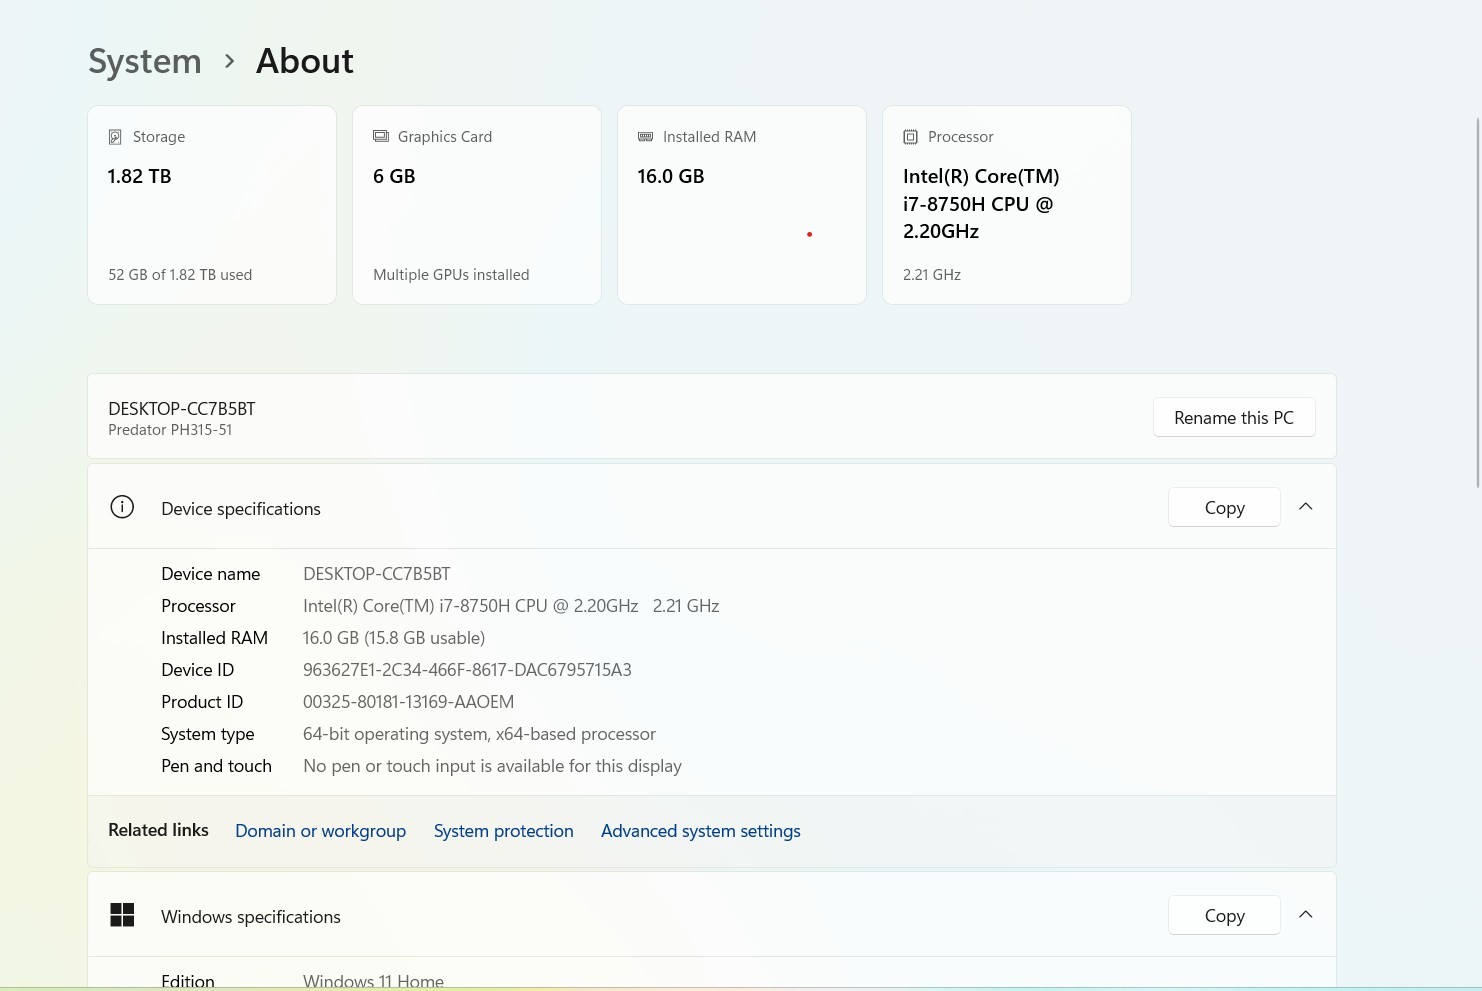Open the Graphics Card 6 GB card
This screenshot has height=991, width=1482.
click(x=477, y=205)
